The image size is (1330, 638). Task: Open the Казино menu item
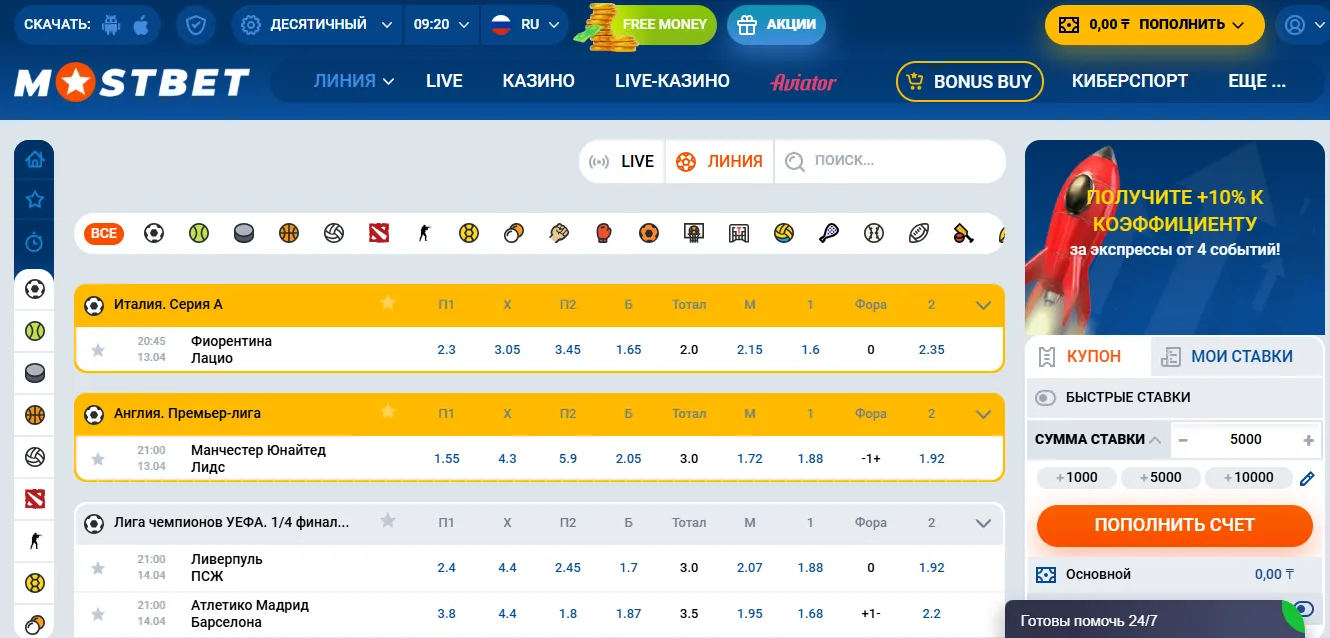click(538, 81)
